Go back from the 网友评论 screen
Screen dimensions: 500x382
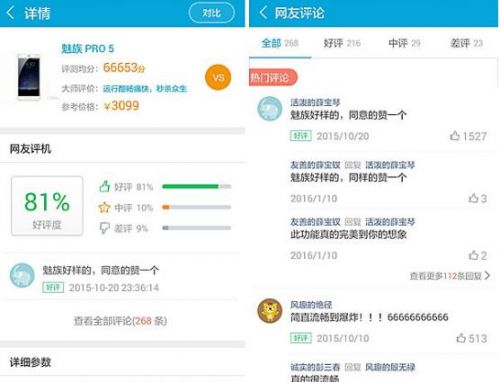coord(263,13)
